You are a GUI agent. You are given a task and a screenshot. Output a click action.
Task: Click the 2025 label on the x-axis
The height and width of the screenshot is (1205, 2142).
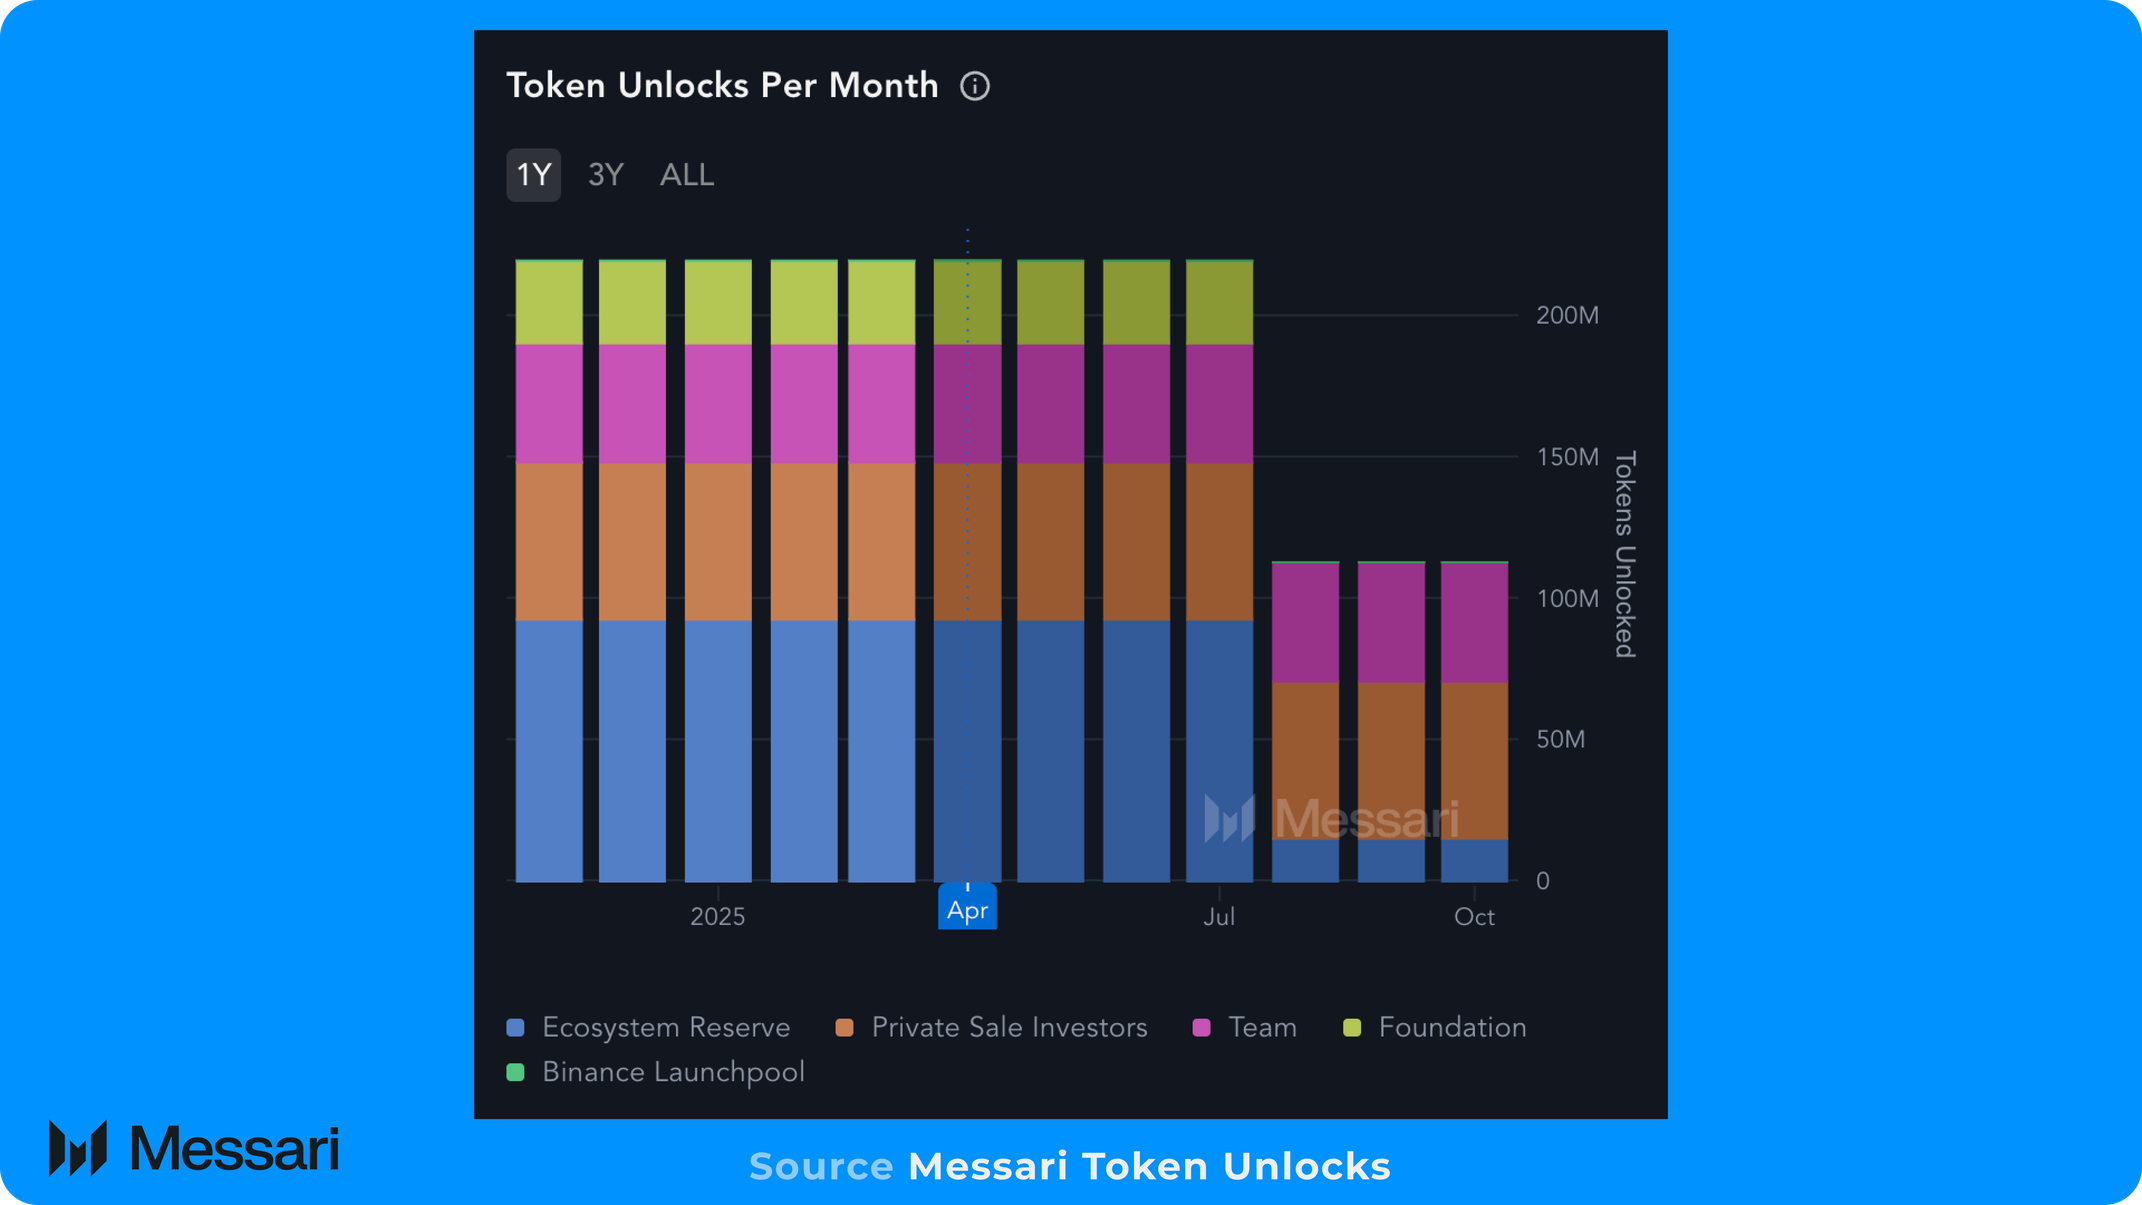(x=718, y=917)
